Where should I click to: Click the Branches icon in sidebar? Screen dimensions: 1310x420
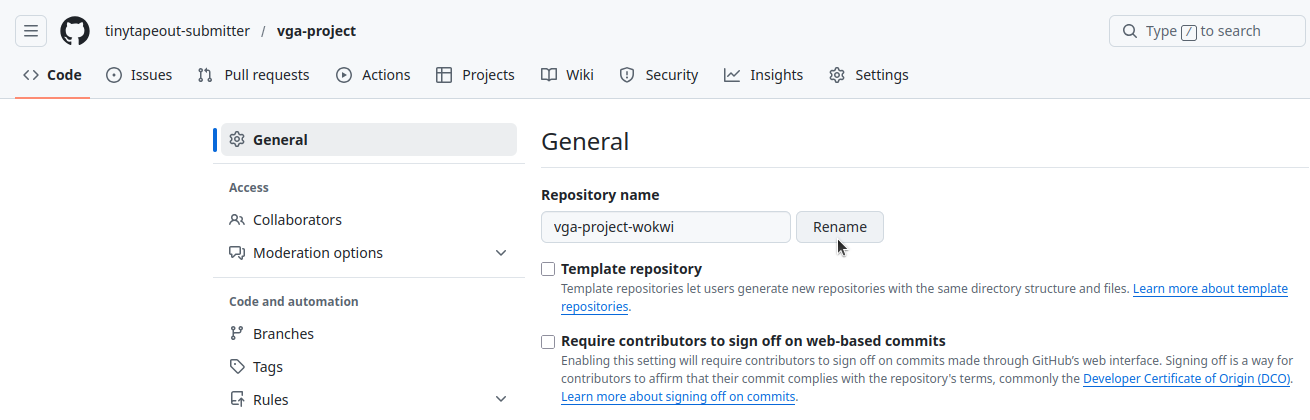coord(237,334)
